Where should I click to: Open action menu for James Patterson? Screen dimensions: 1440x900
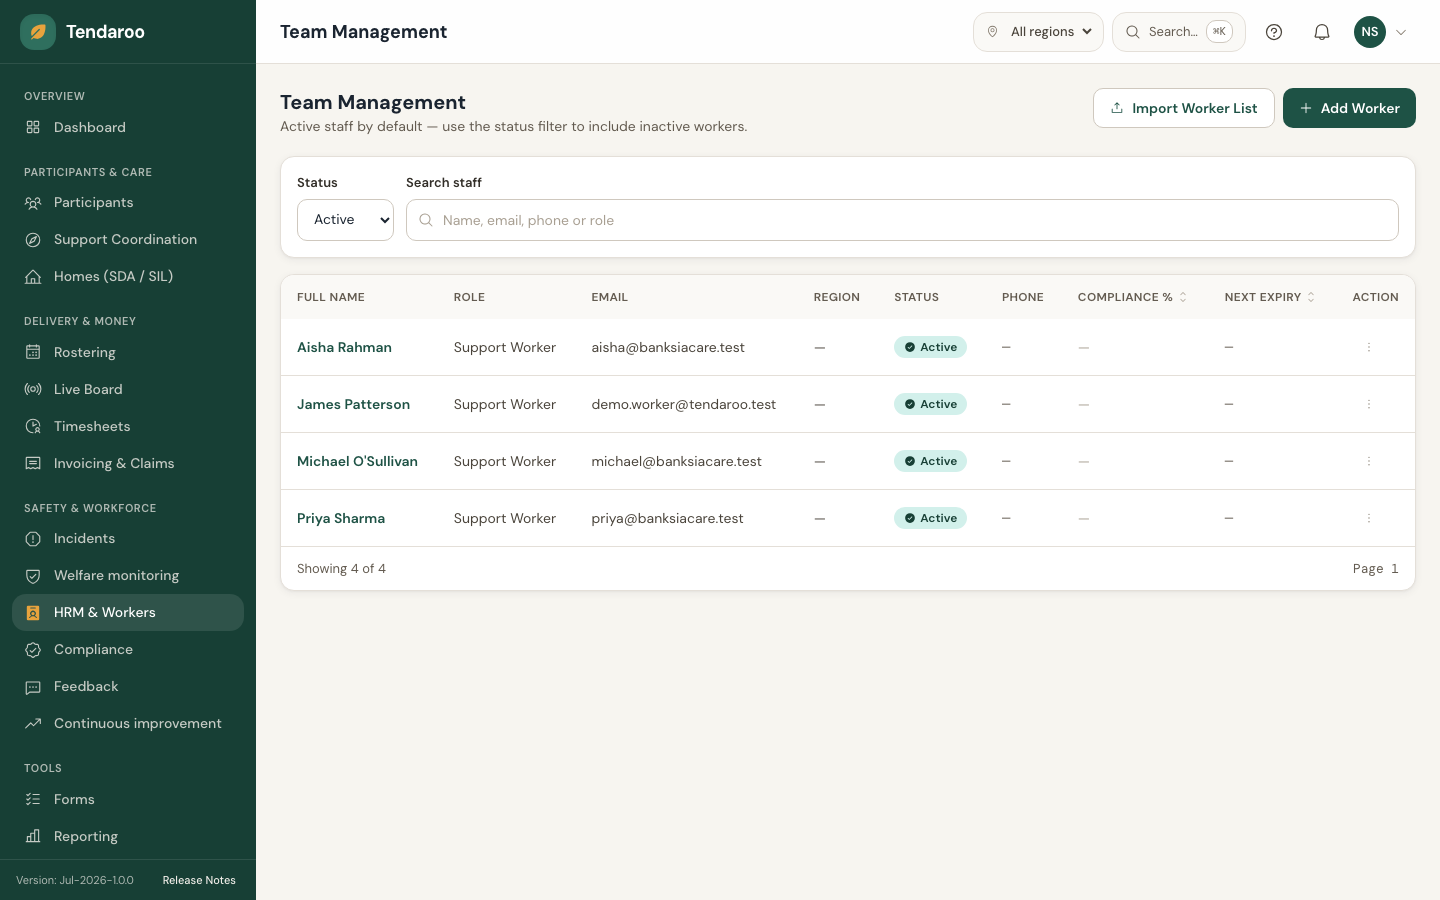pos(1369,404)
